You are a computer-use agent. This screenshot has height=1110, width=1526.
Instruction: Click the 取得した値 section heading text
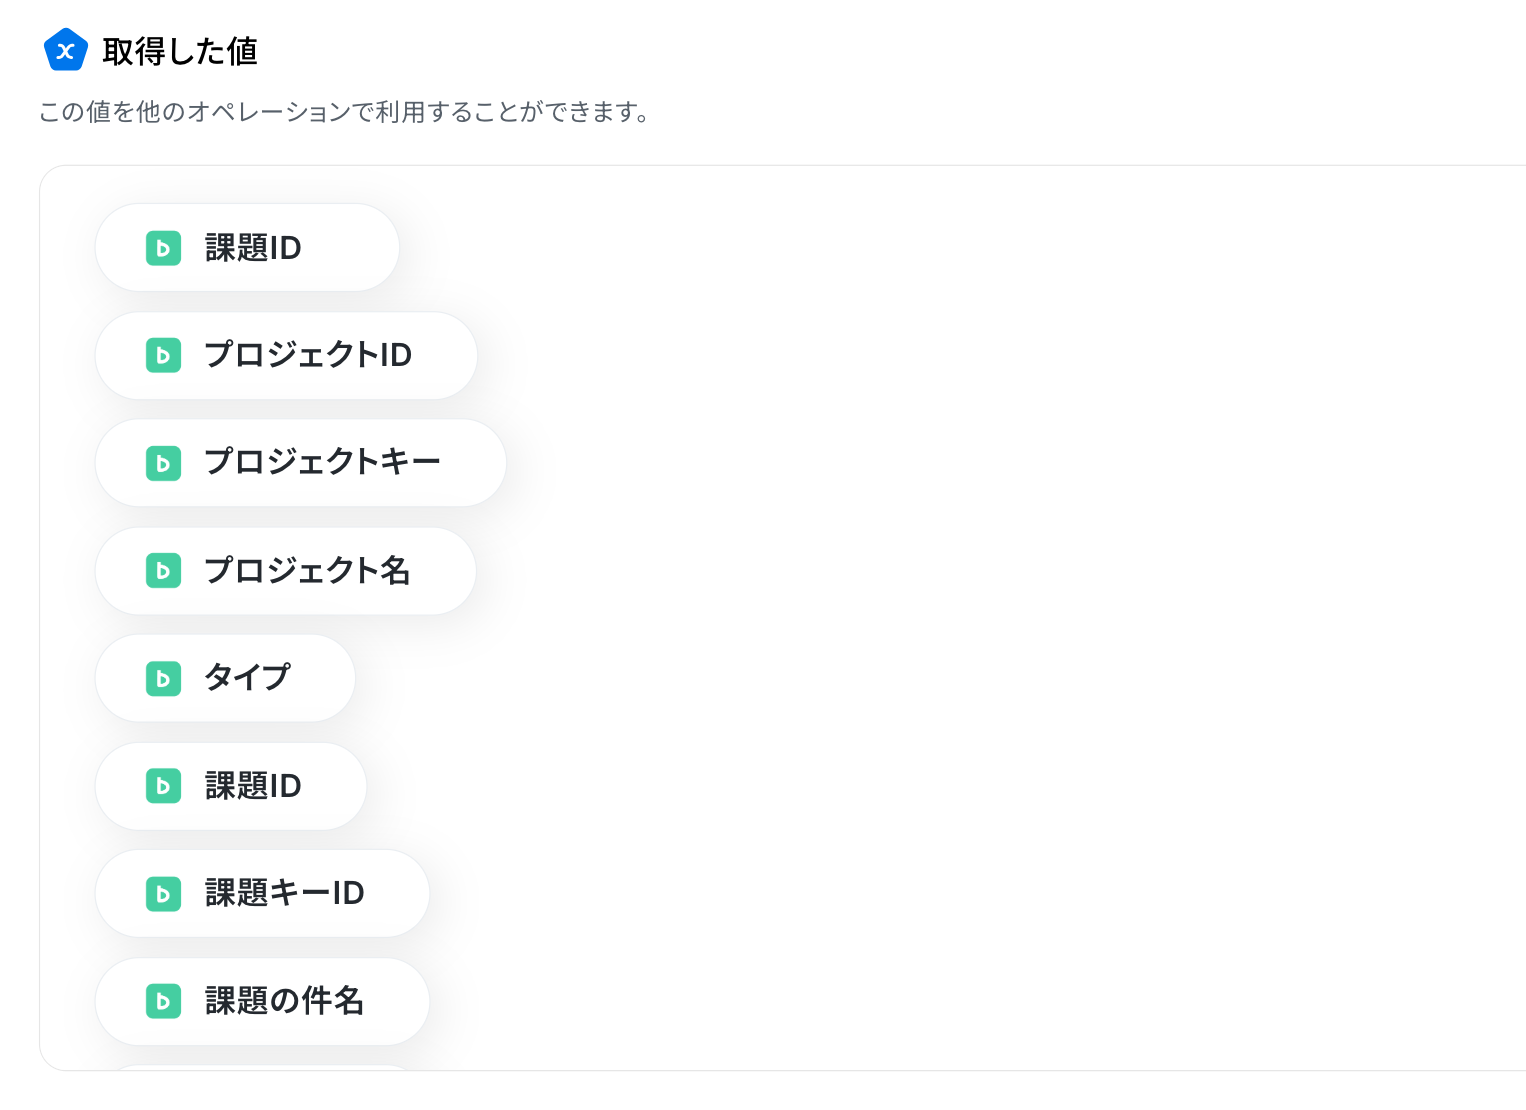[180, 51]
